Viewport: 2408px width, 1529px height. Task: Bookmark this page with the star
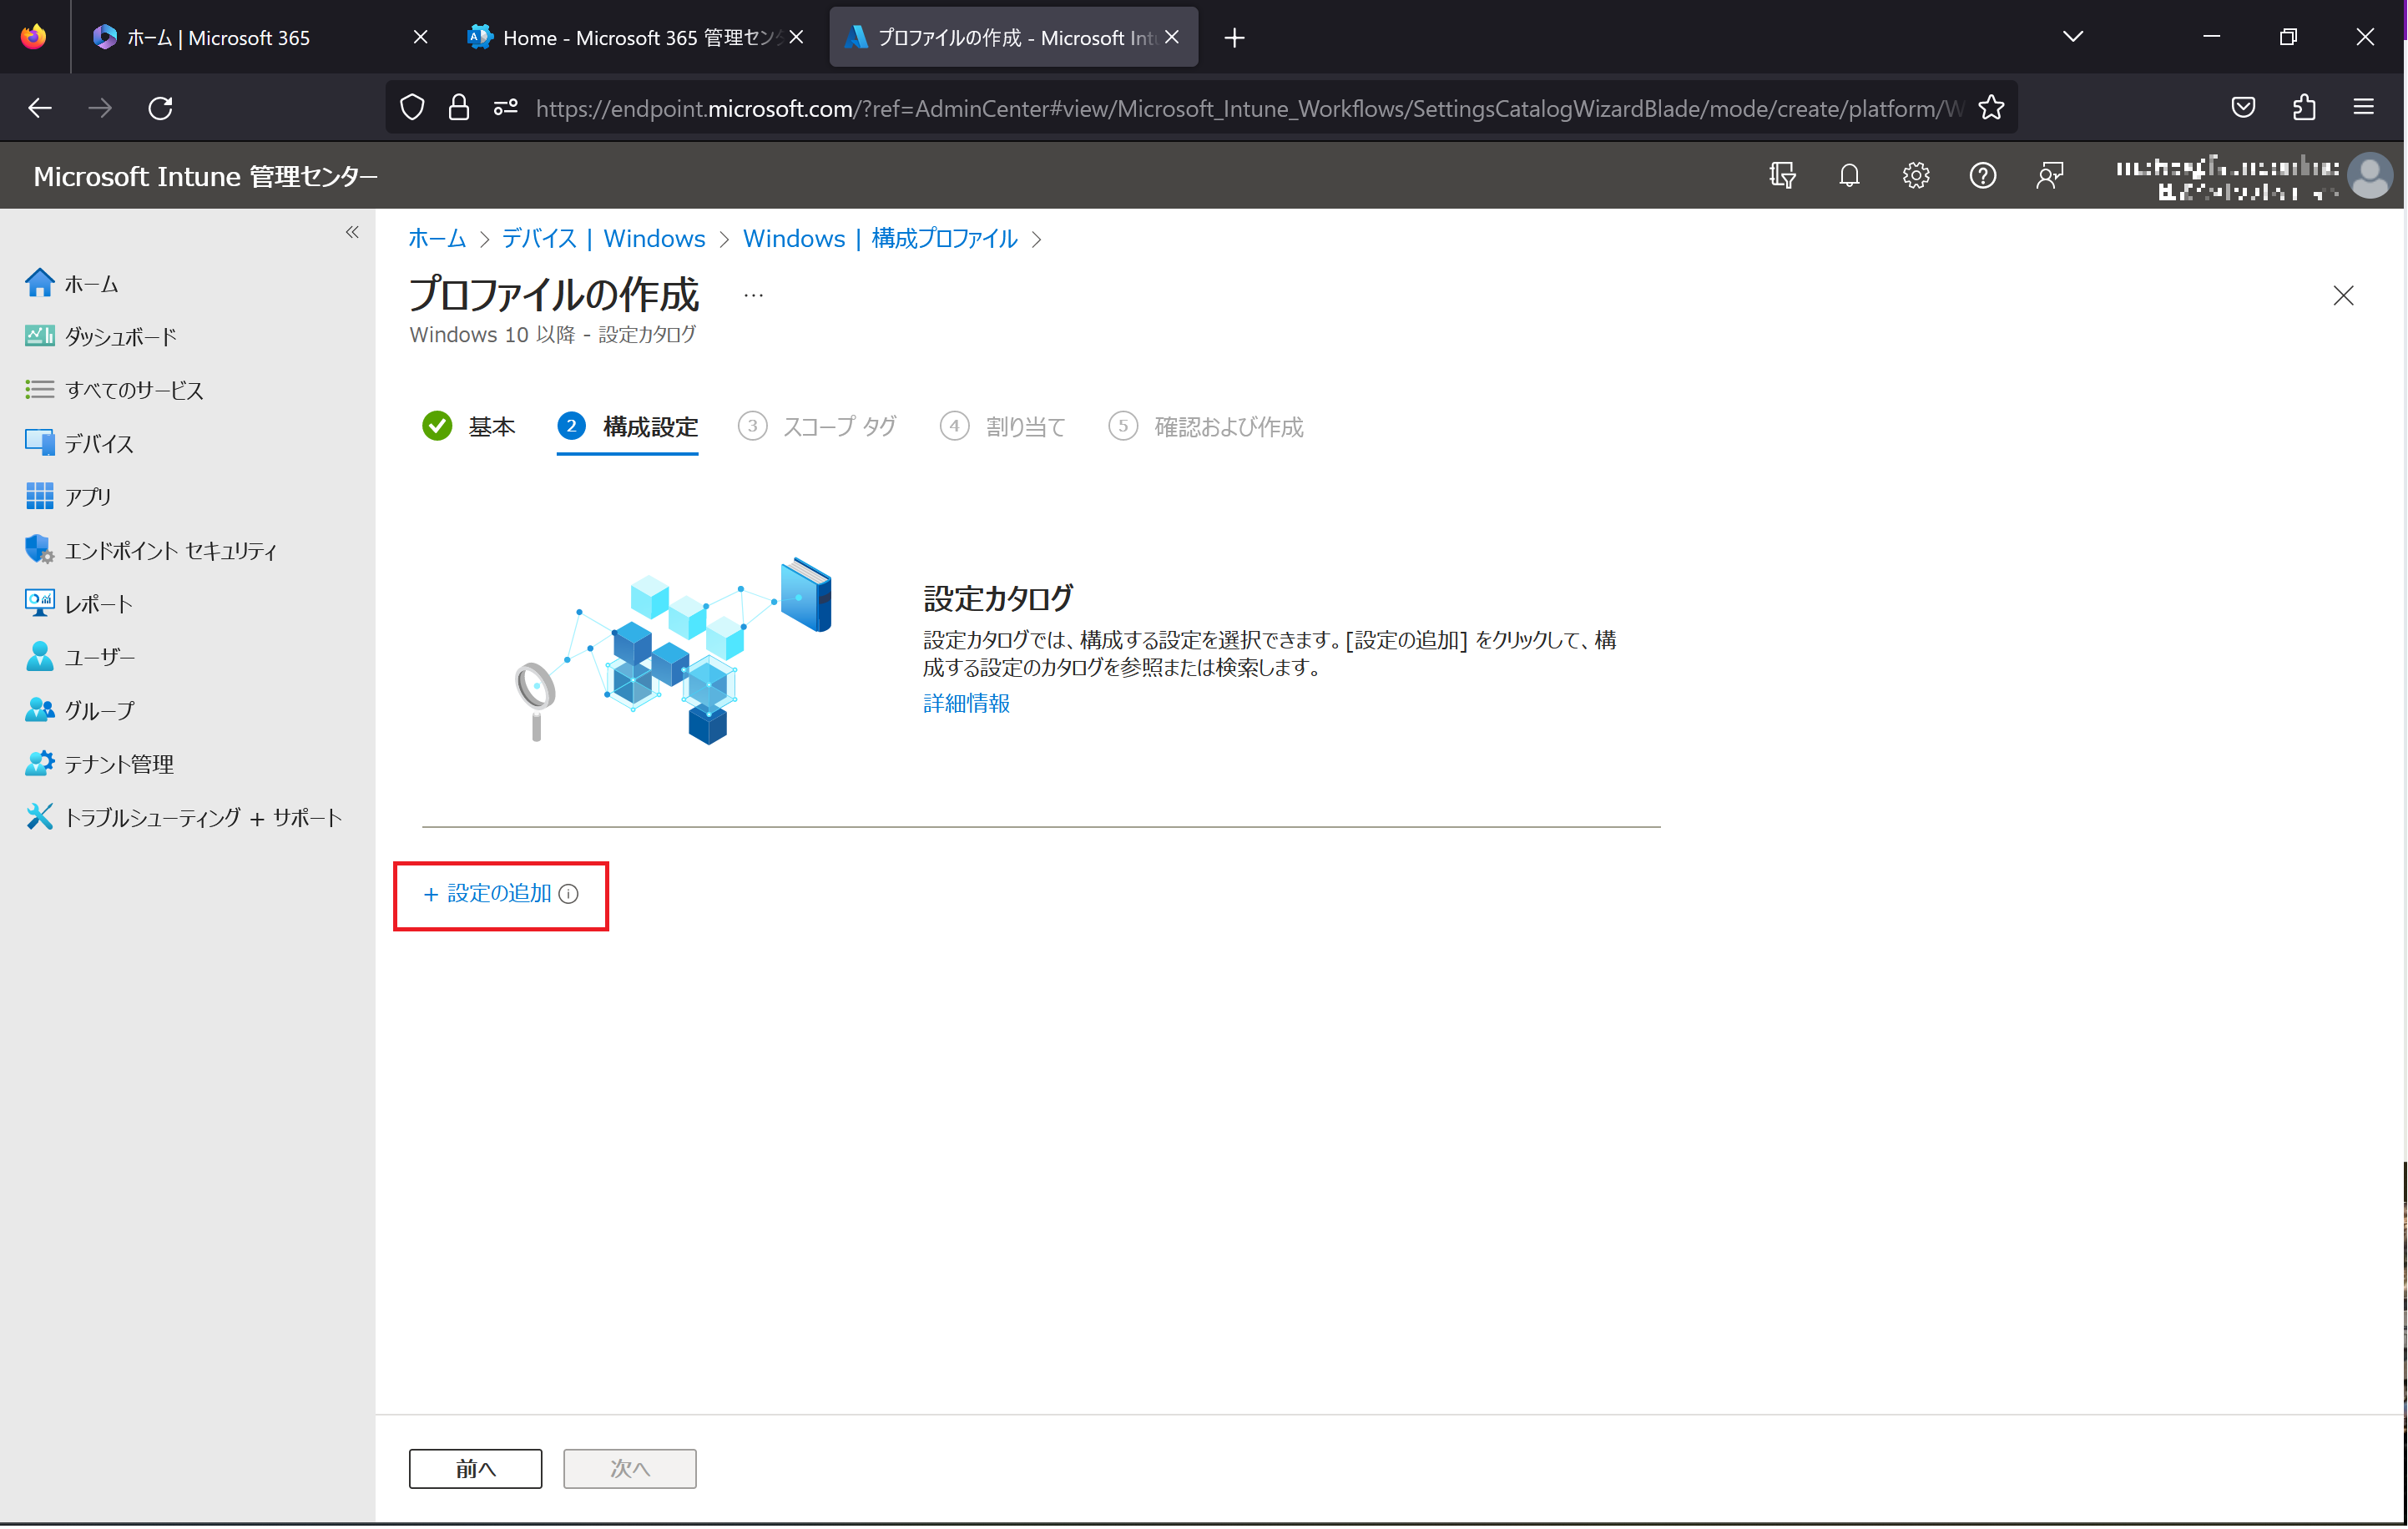point(1991,108)
